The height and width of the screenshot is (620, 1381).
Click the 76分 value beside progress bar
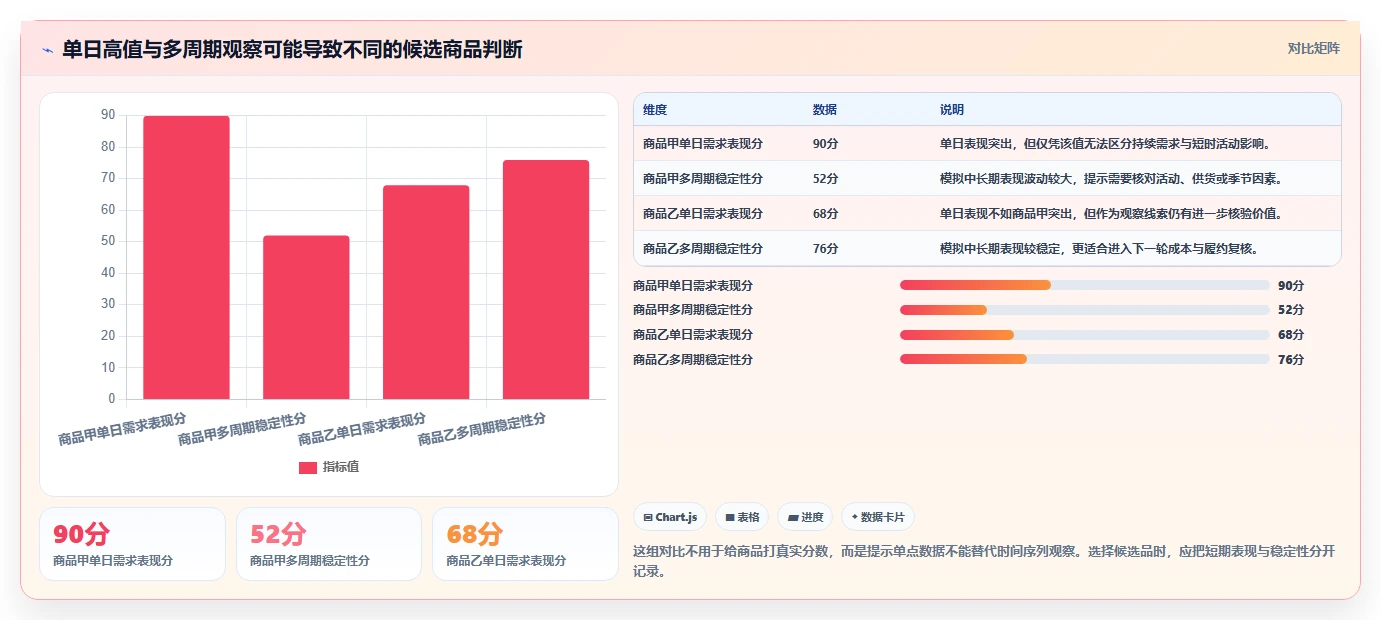click(1291, 359)
